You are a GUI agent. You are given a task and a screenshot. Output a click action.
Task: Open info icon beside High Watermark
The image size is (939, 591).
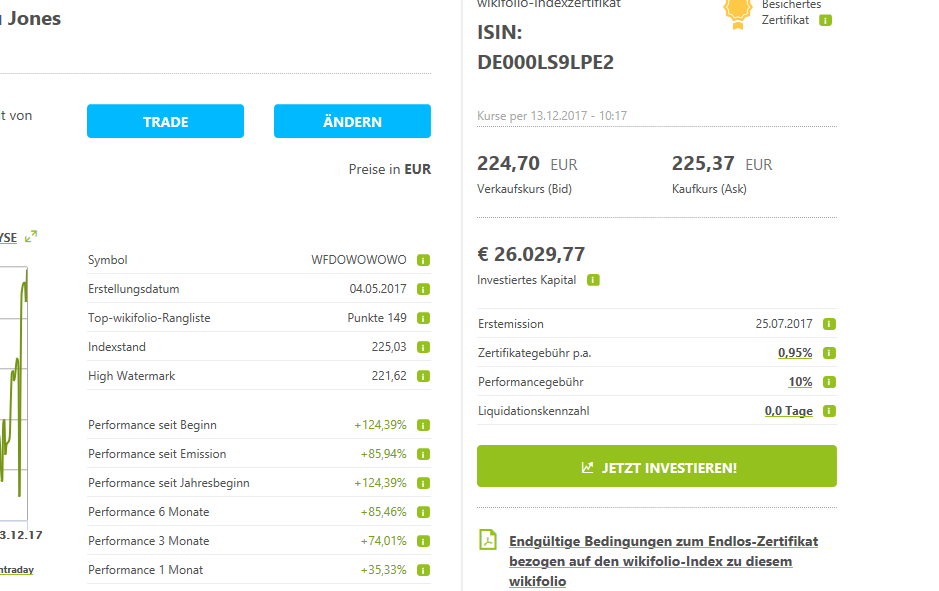point(422,375)
